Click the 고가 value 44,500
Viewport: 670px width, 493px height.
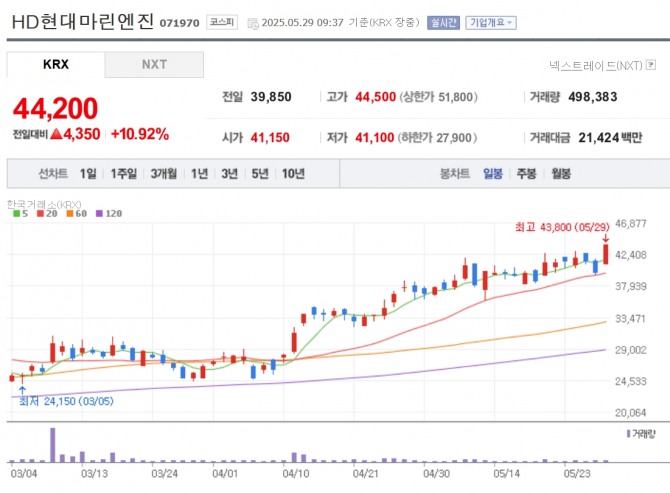(x=376, y=97)
